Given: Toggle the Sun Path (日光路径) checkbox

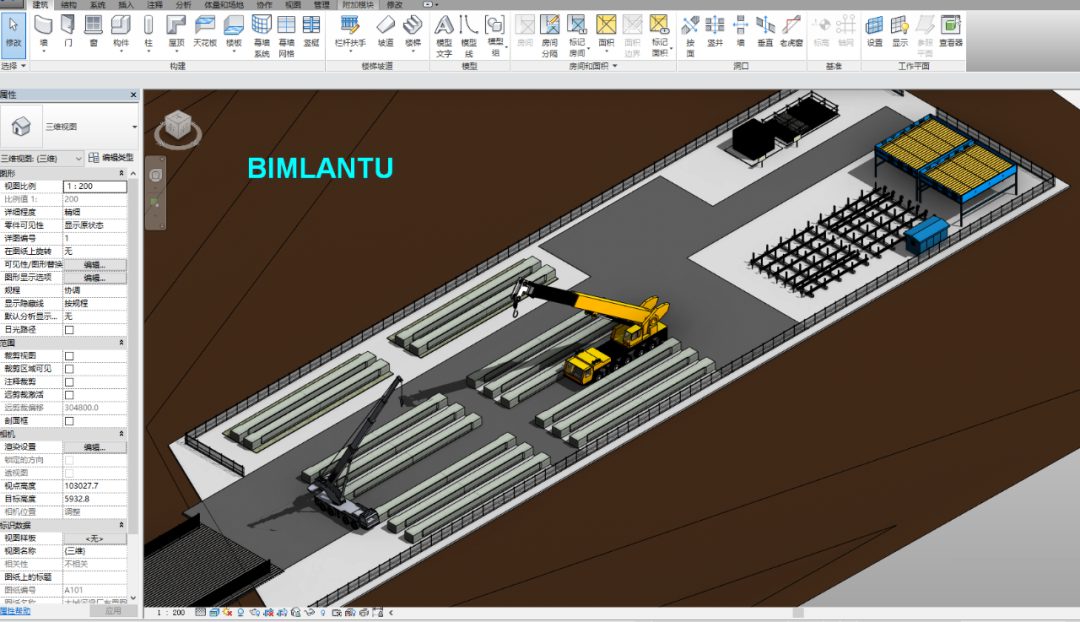Looking at the screenshot, I should point(70,330).
